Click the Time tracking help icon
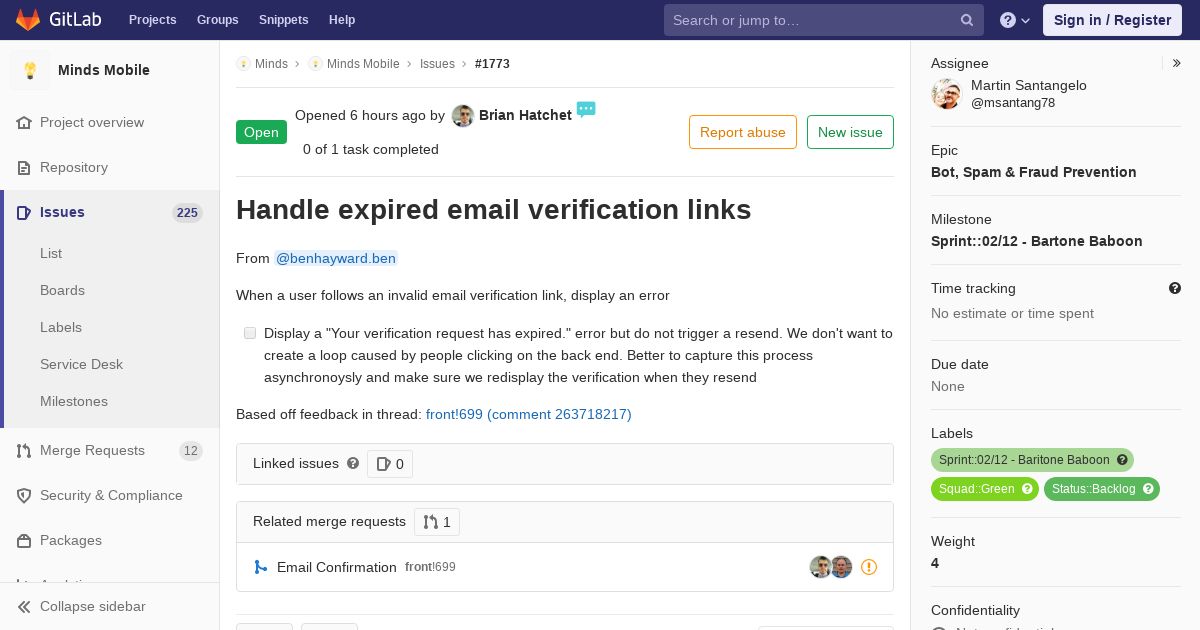The height and width of the screenshot is (630, 1200). pos(1175,288)
